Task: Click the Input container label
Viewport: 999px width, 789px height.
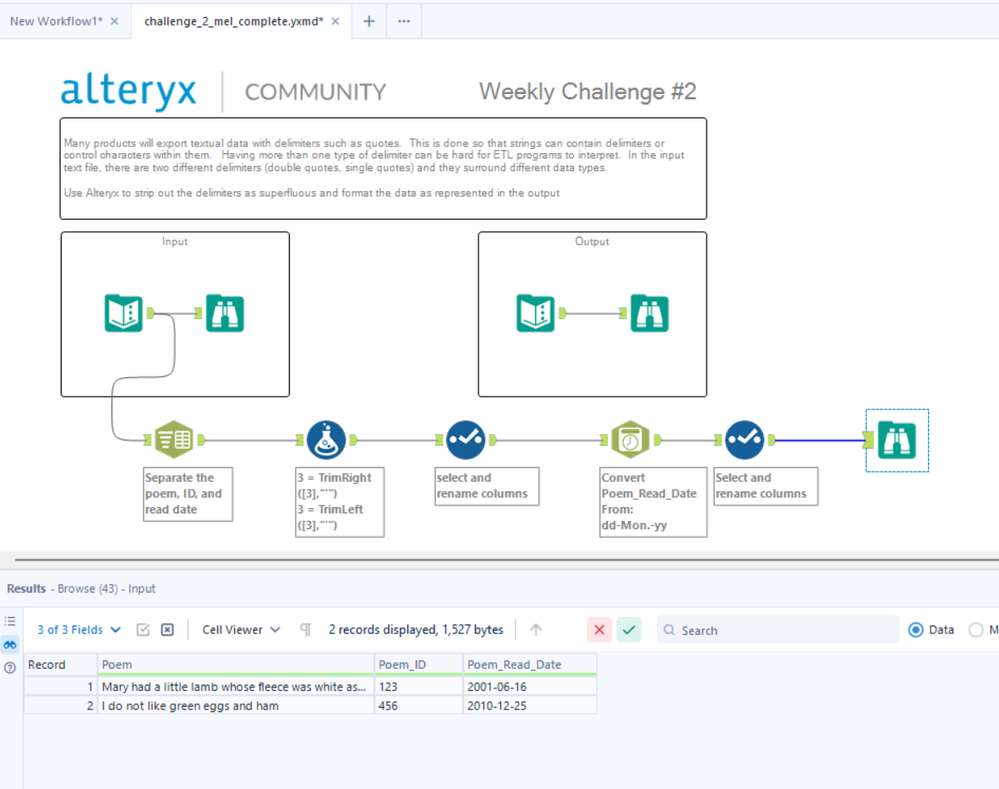Action: 175,242
